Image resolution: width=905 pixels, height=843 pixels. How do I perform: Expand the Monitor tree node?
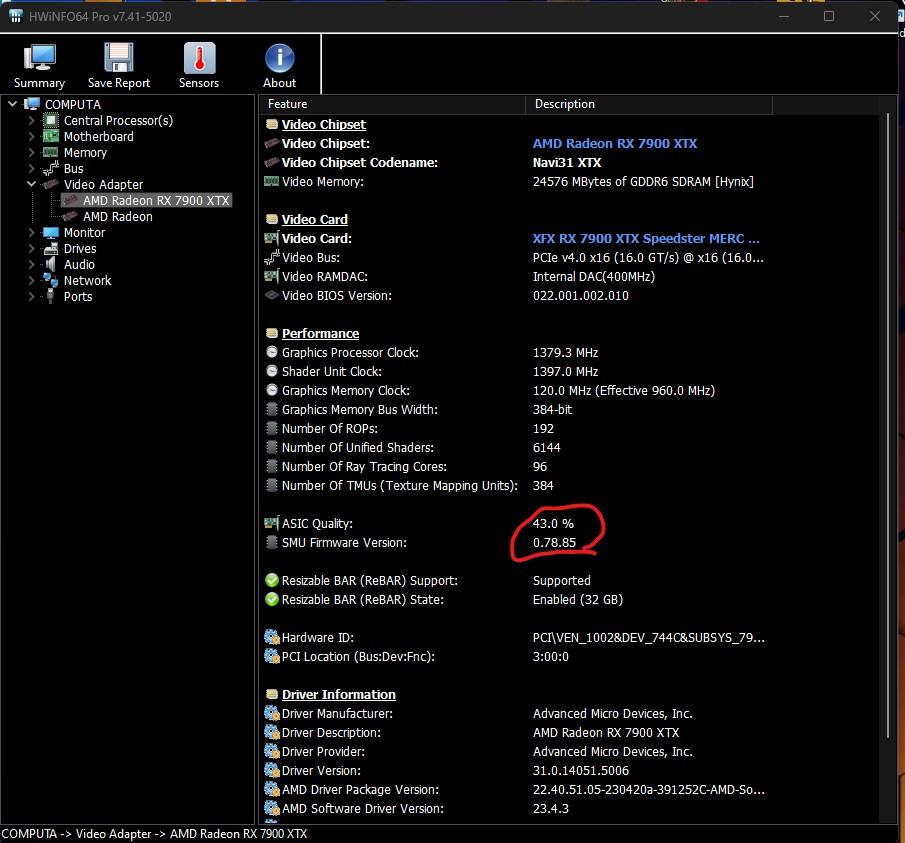coord(32,233)
